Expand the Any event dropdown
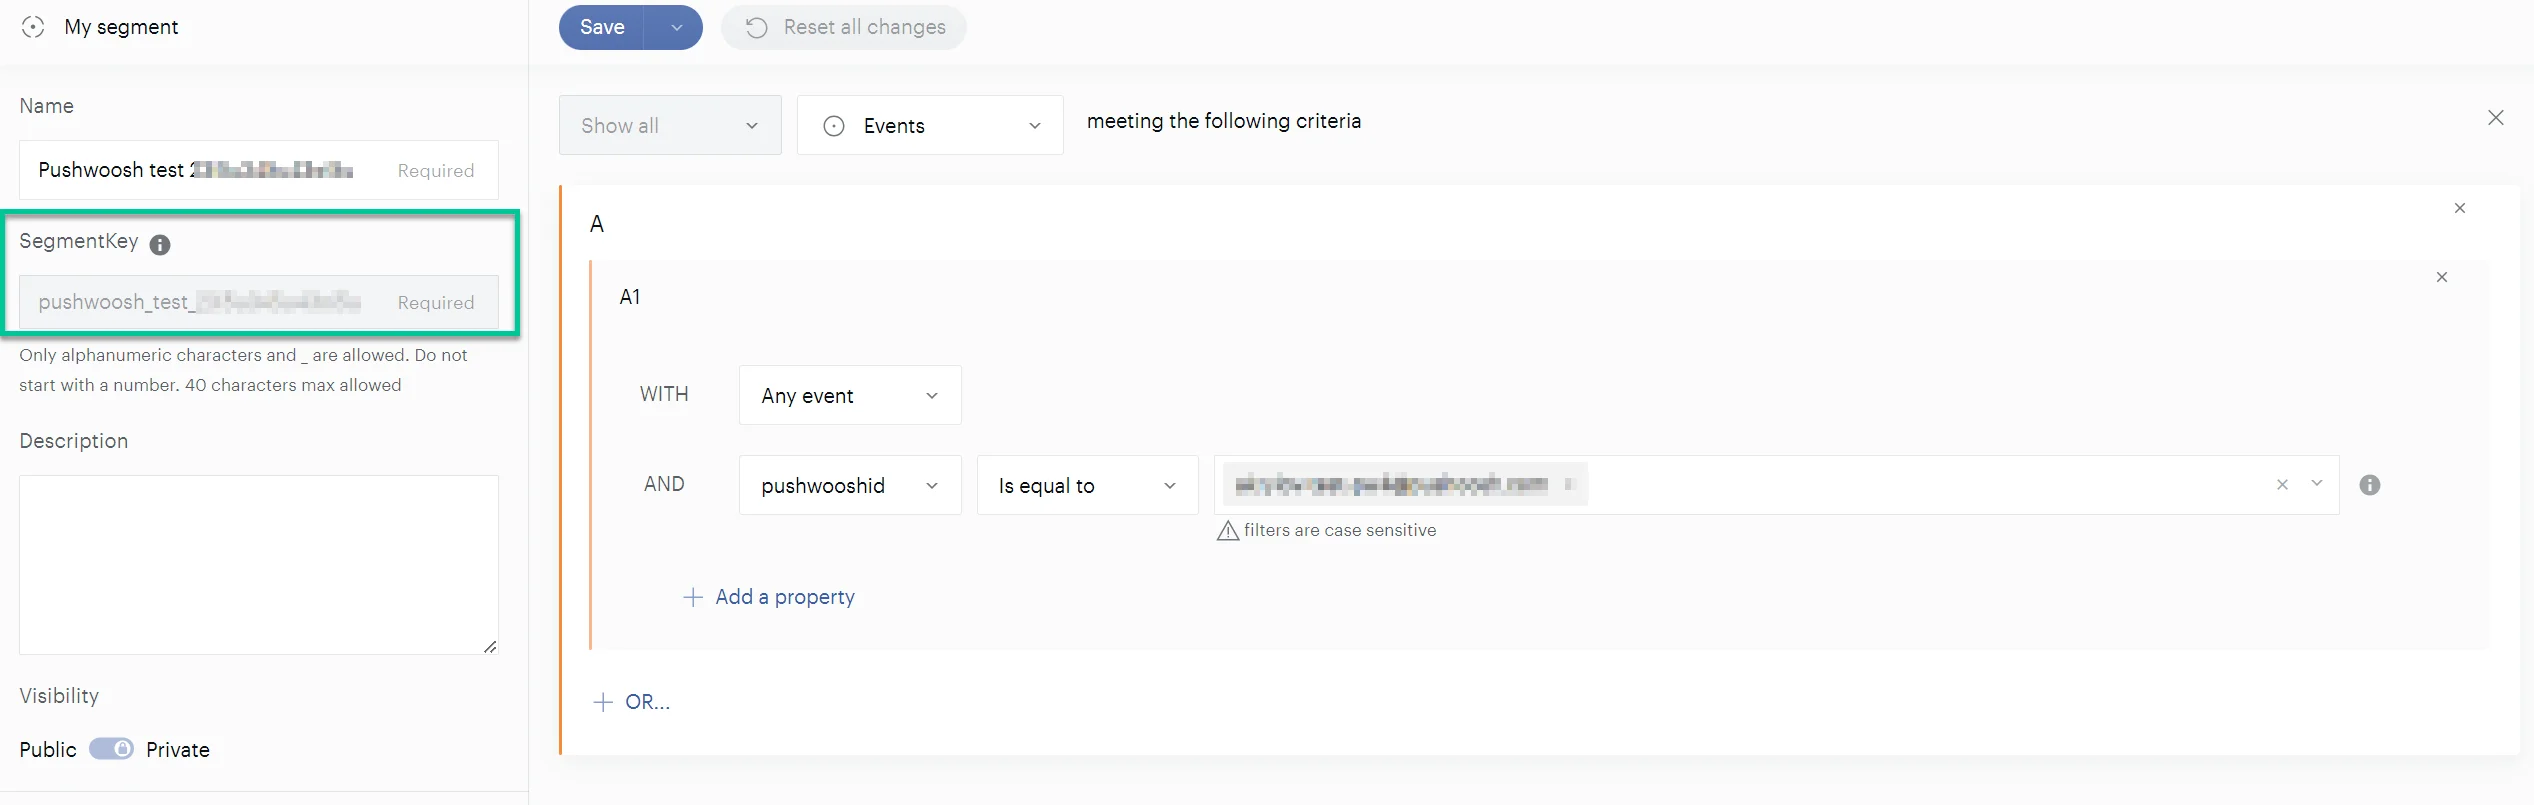The height and width of the screenshot is (805, 2534). click(849, 395)
